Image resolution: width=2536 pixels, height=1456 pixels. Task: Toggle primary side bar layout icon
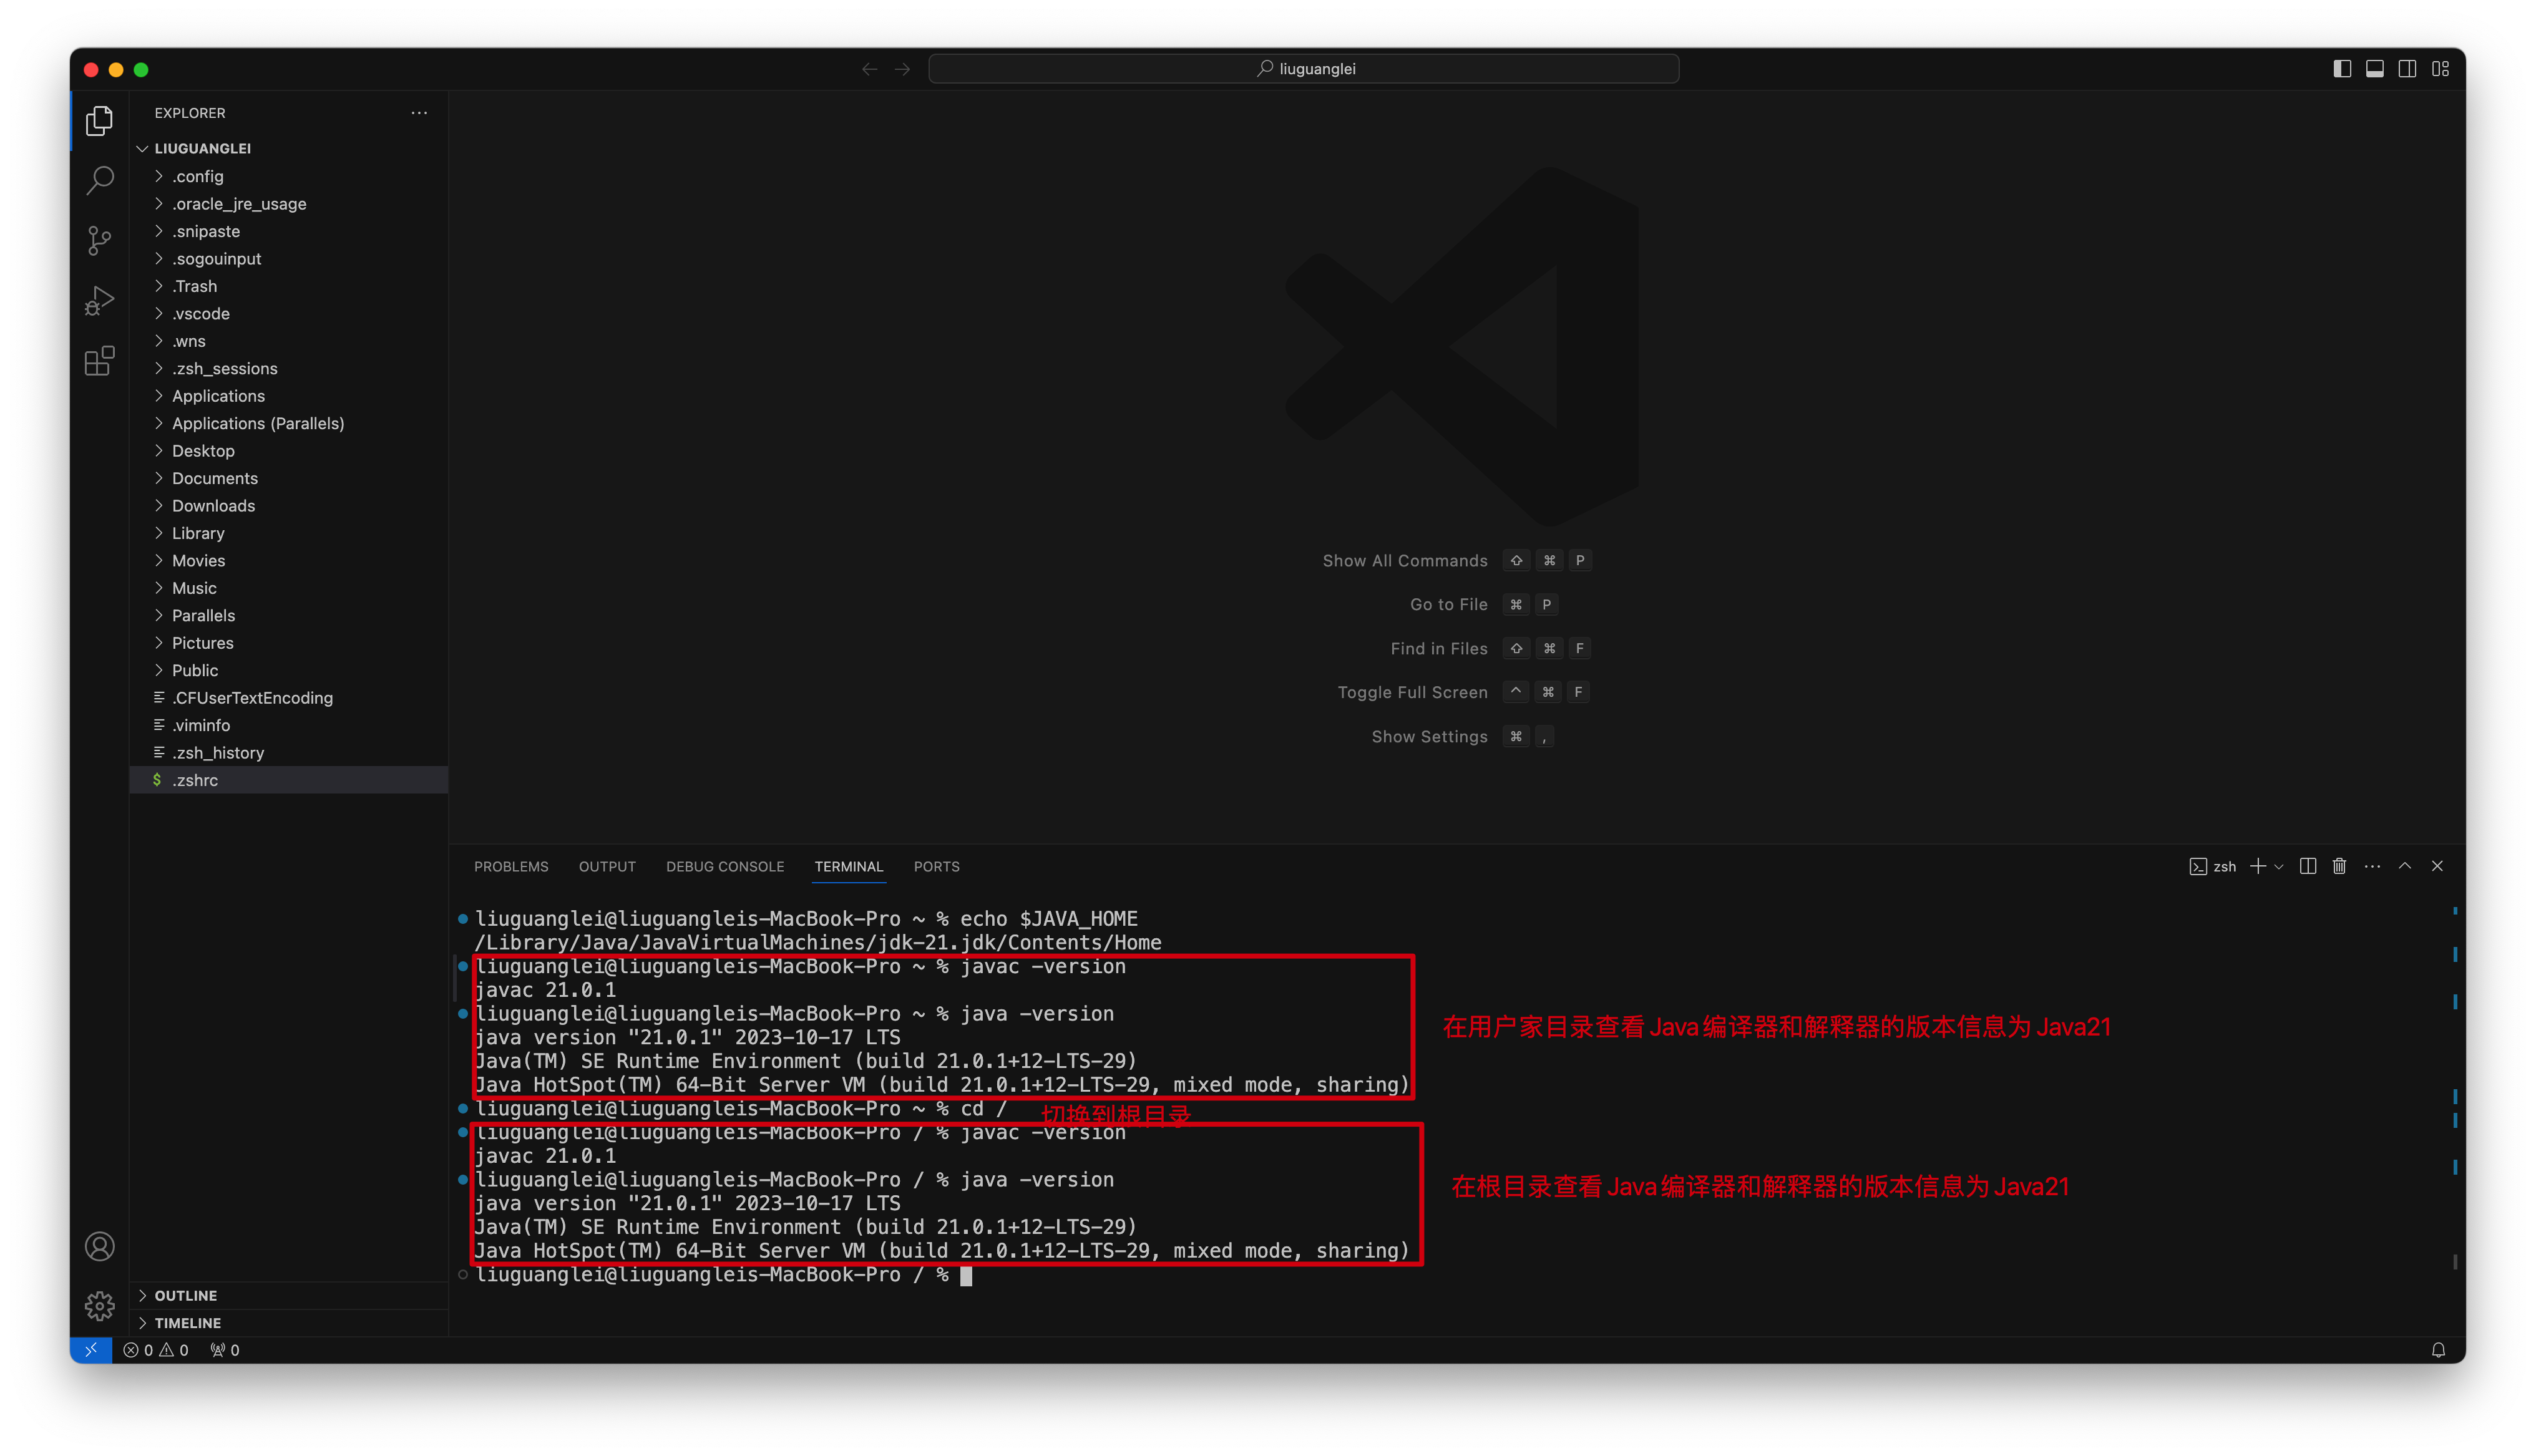pos(2342,68)
